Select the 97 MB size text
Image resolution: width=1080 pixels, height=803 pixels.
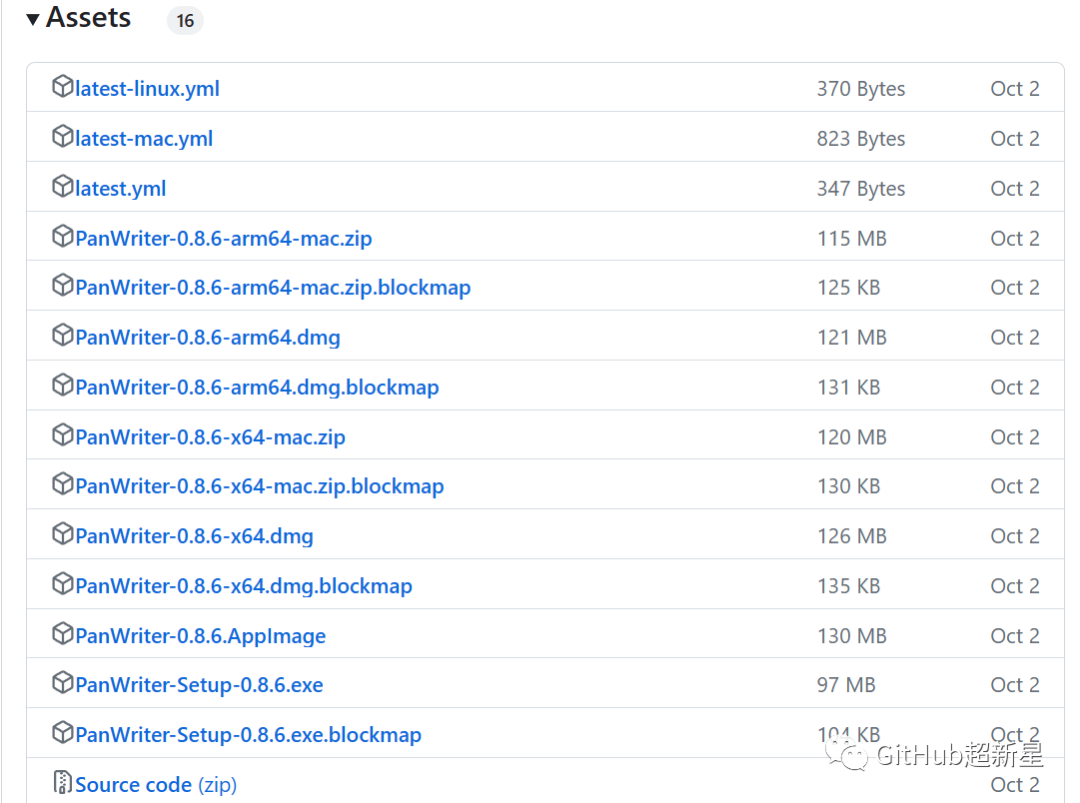847,685
